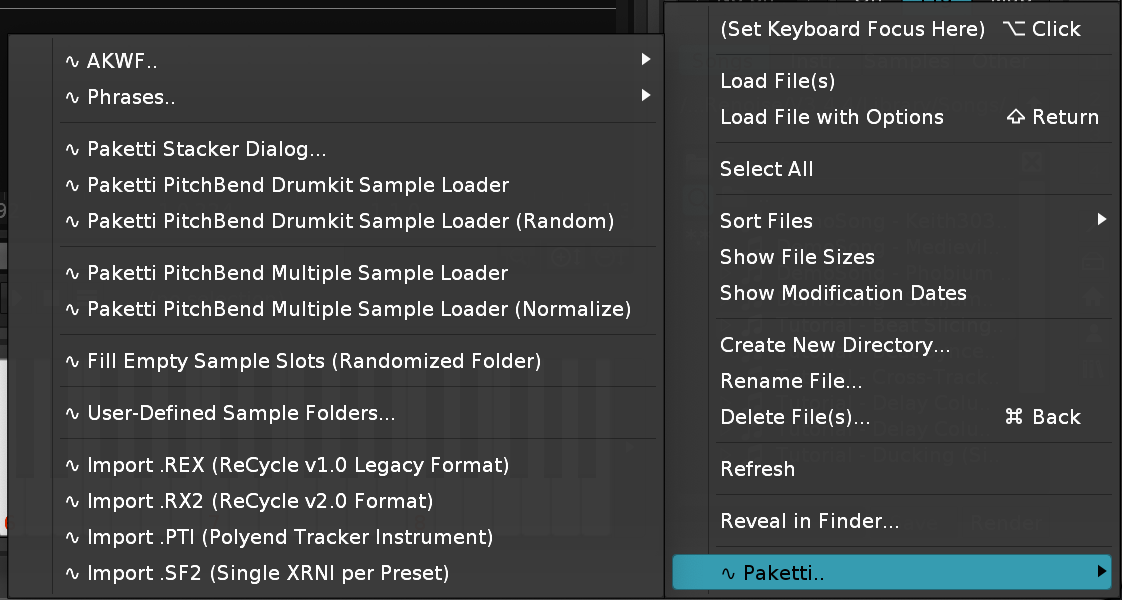The width and height of the screenshot is (1122, 600).
Task: Expand the Phrases submenu arrow
Action: (x=646, y=96)
